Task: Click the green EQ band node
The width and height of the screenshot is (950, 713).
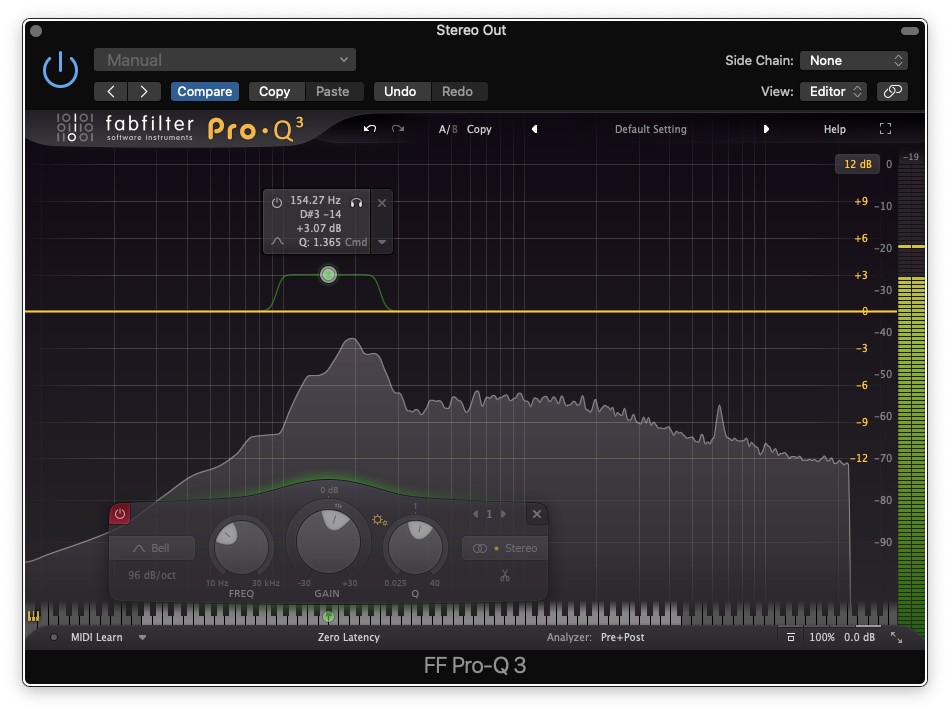Action: [x=328, y=275]
